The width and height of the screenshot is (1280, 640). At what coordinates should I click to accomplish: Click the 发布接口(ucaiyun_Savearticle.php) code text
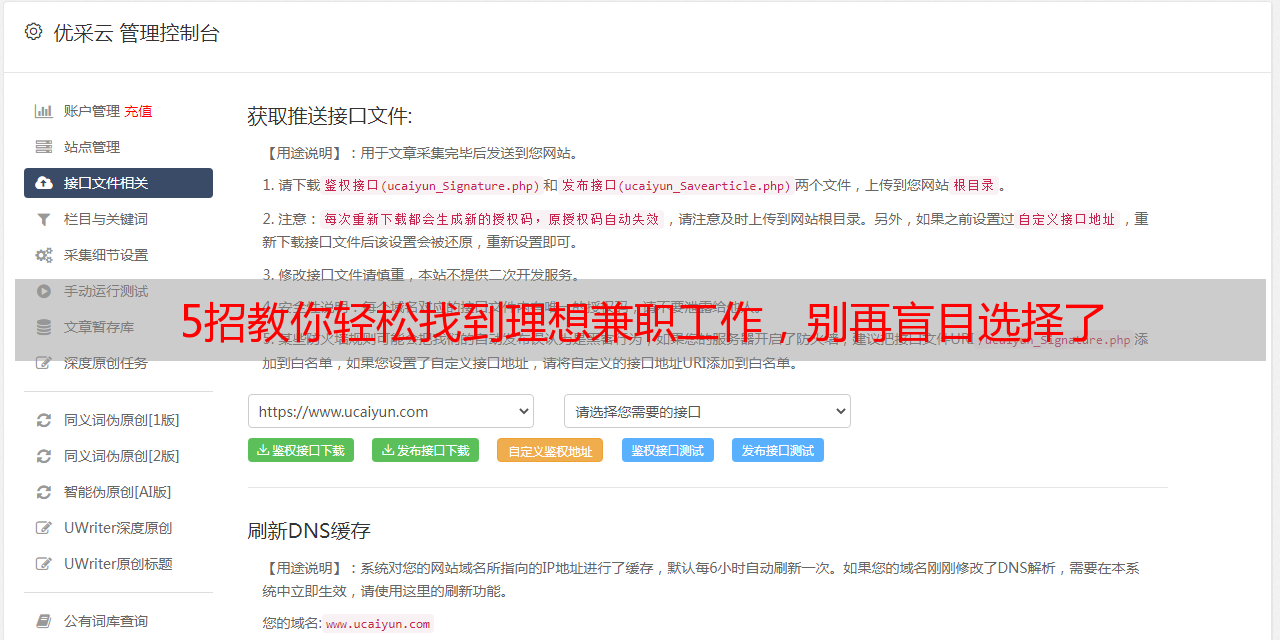(x=677, y=185)
